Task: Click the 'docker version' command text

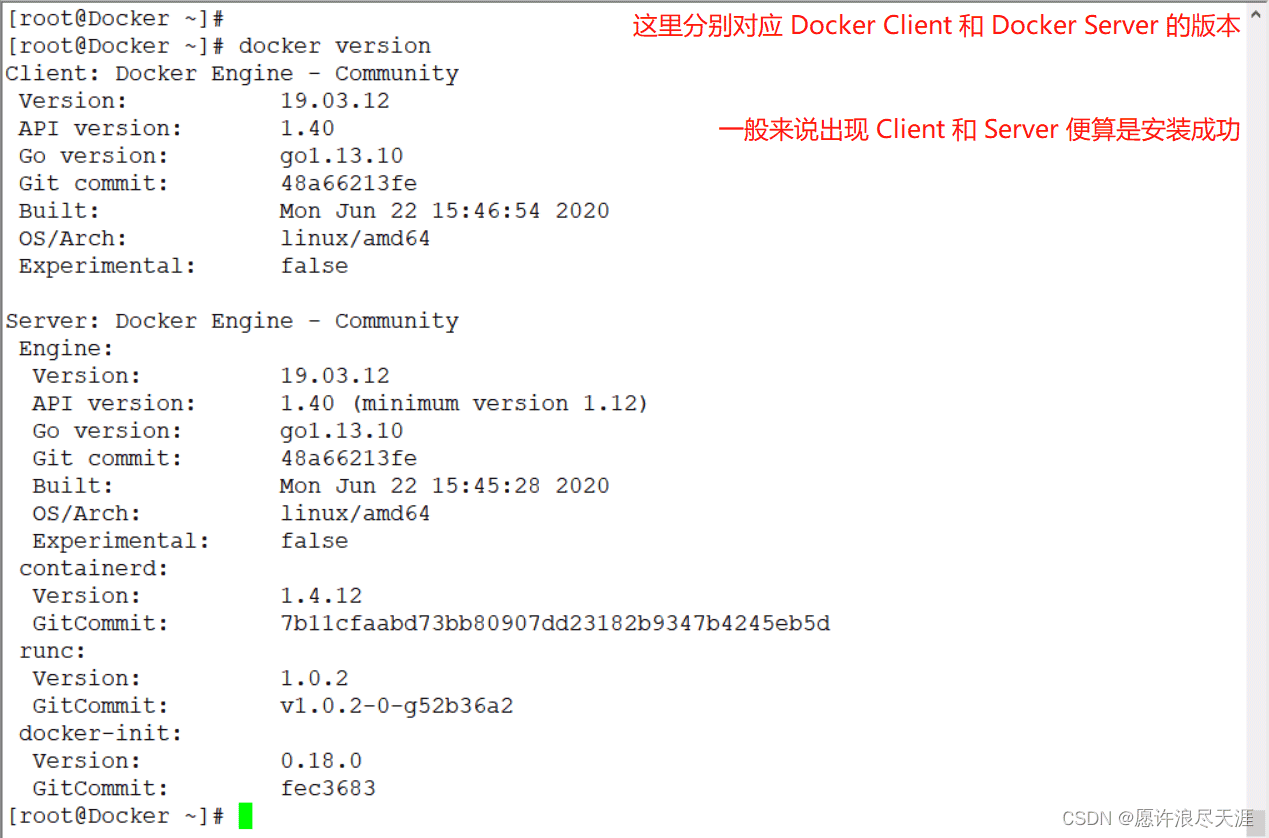Action: tap(334, 46)
